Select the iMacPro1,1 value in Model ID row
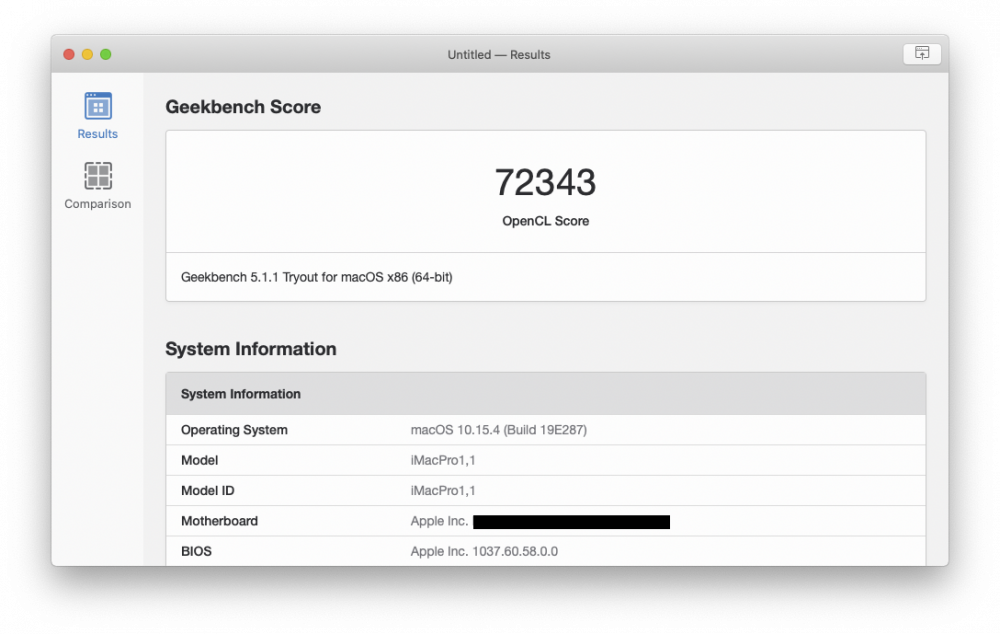Screen dimensions: 1000x634 (x=443, y=490)
